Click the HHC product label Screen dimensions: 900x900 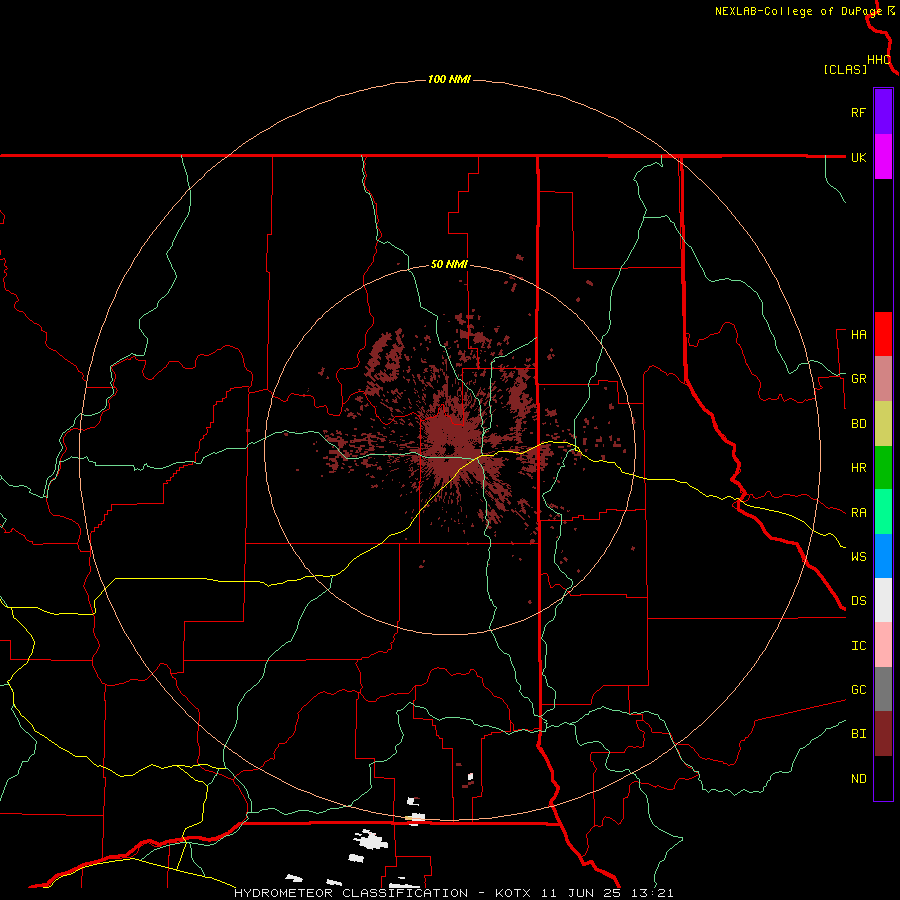pos(878,60)
